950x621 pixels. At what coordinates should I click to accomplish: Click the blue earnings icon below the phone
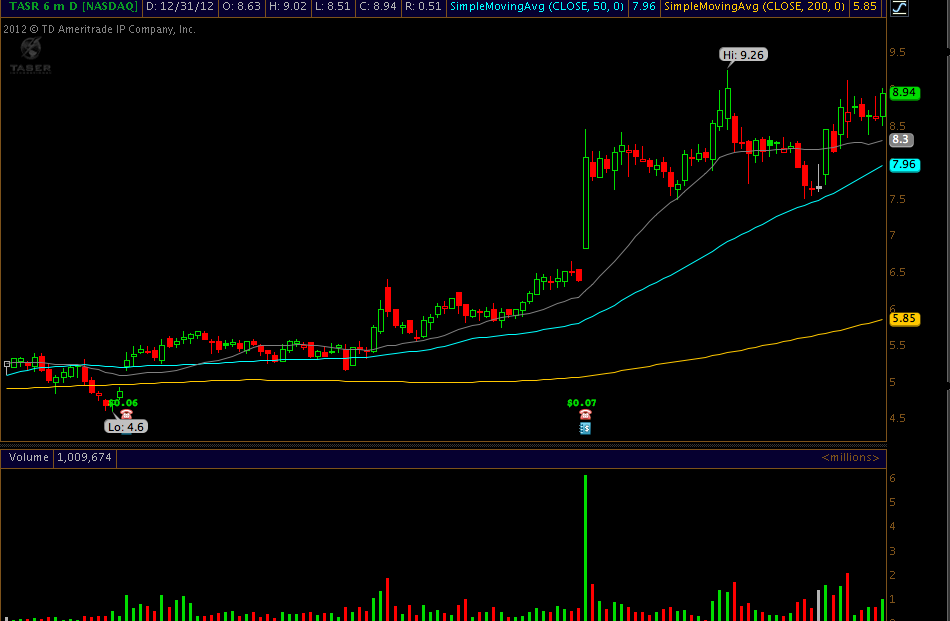585,428
